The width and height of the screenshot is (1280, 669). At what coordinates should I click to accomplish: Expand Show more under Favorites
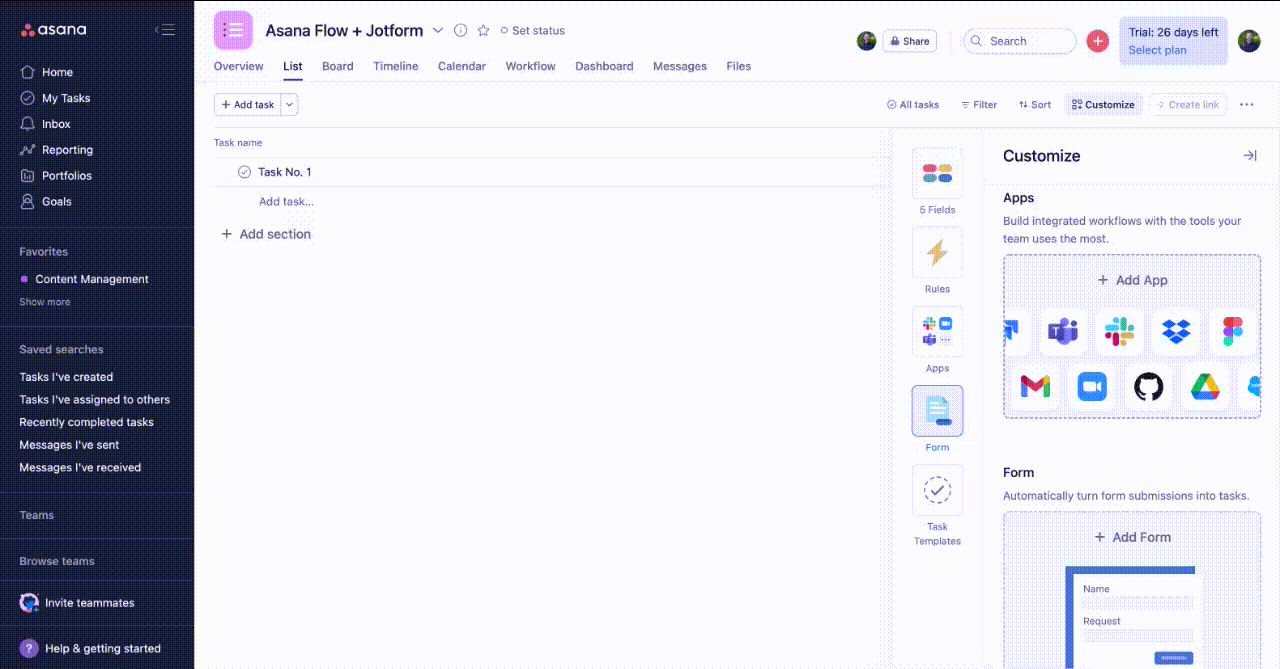tap(45, 302)
